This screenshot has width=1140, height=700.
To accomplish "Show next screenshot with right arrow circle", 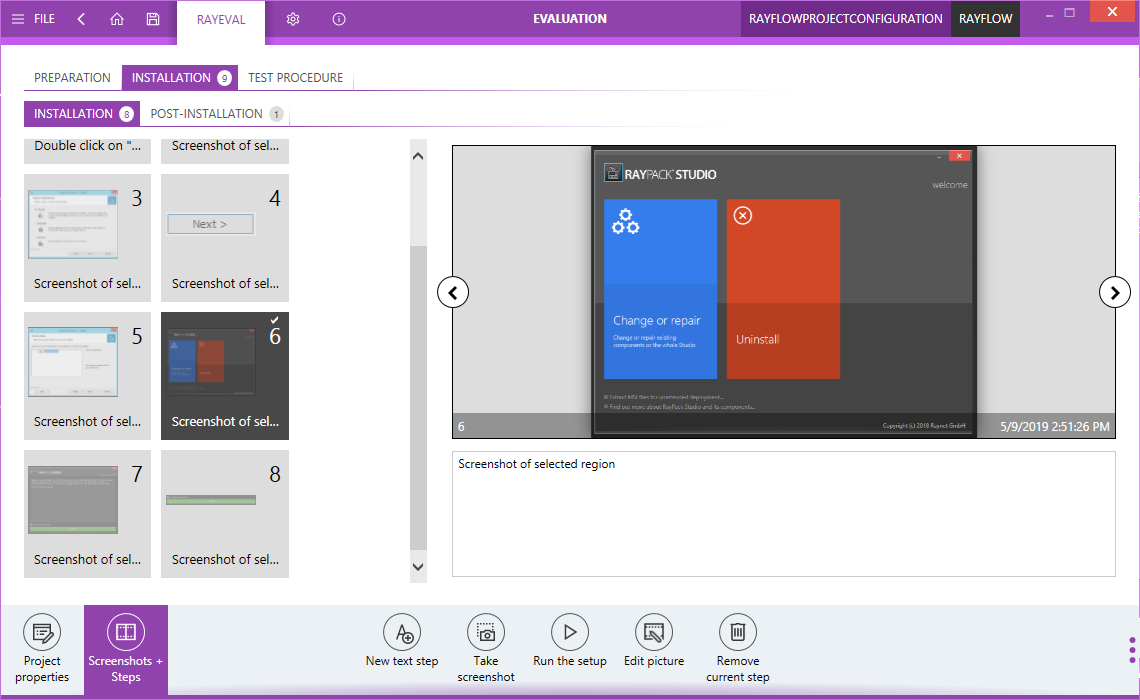I will pos(1115,293).
